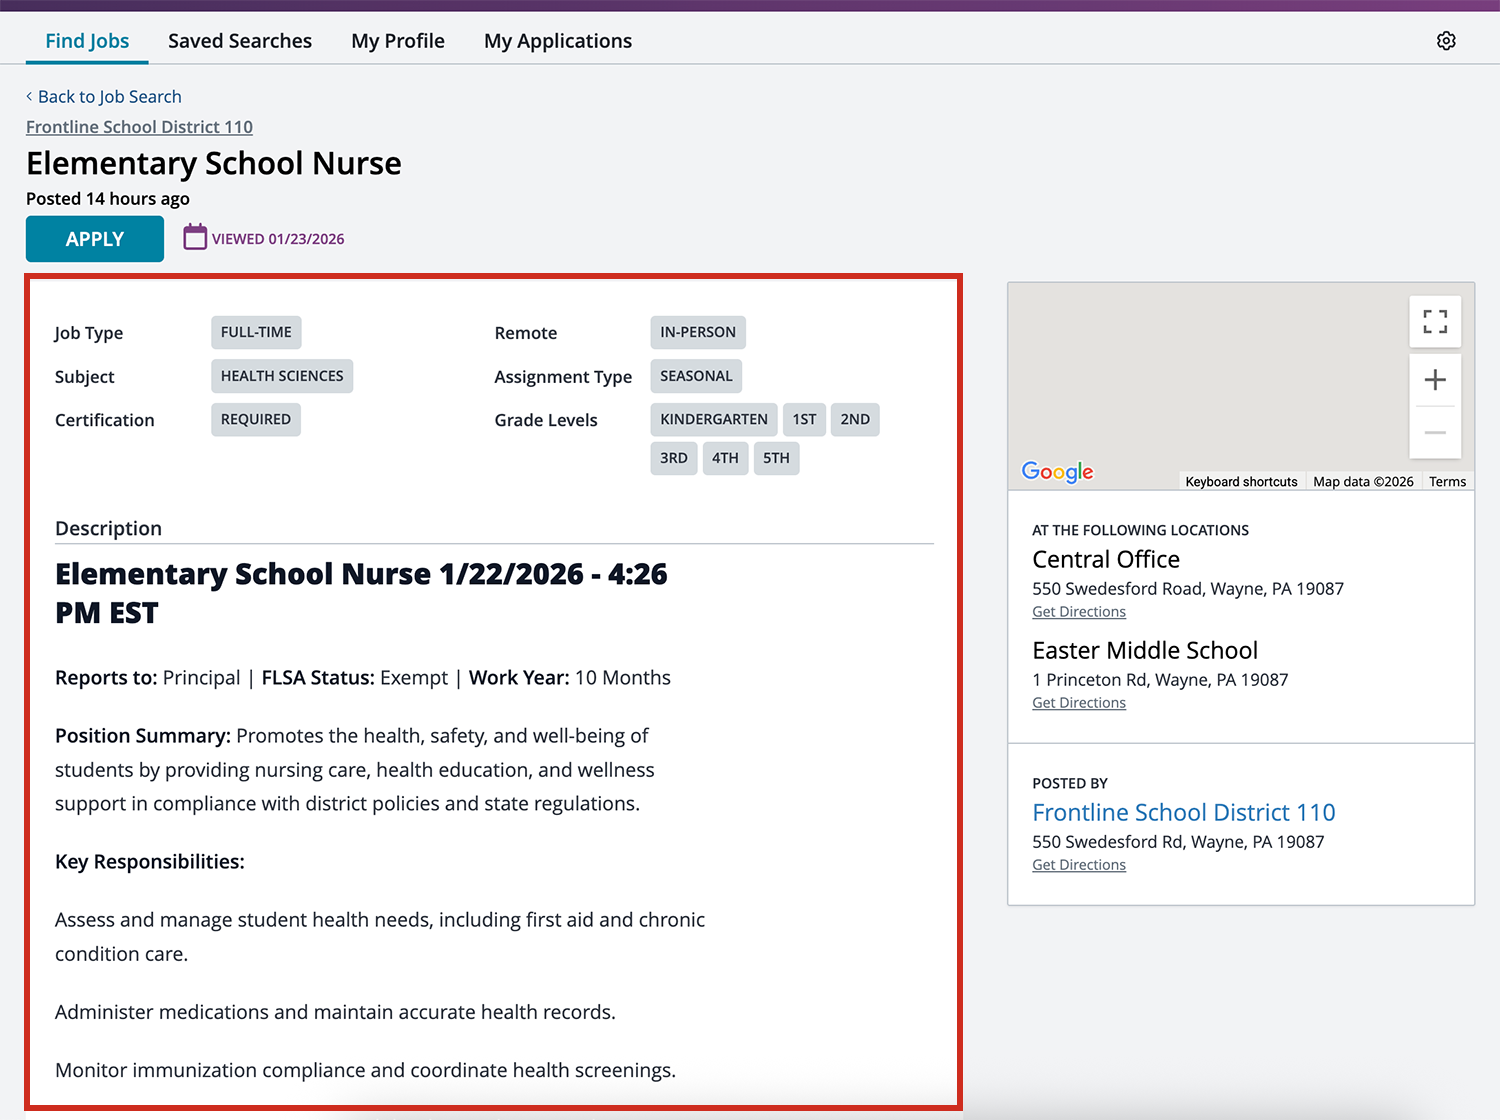Zoom in on the locations map
1500x1120 pixels.
click(x=1435, y=380)
